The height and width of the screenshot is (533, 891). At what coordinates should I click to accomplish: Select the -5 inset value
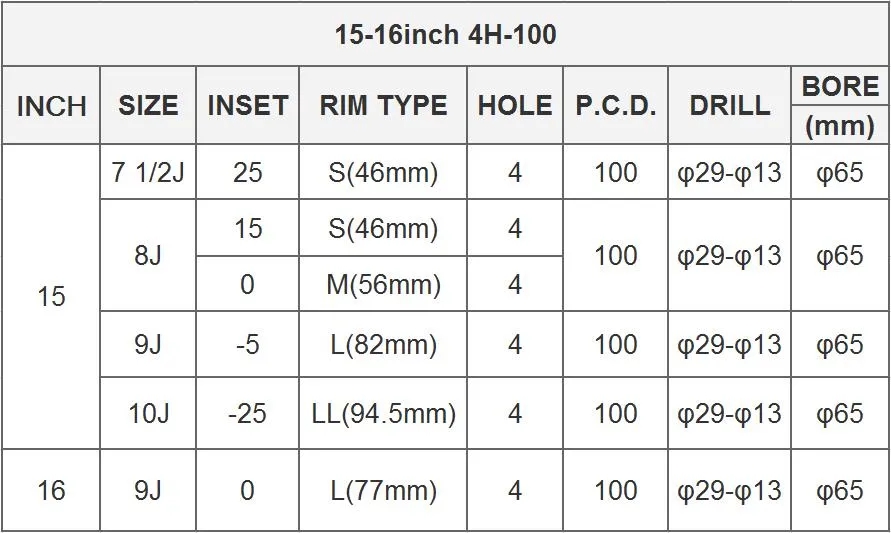coord(247,345)
